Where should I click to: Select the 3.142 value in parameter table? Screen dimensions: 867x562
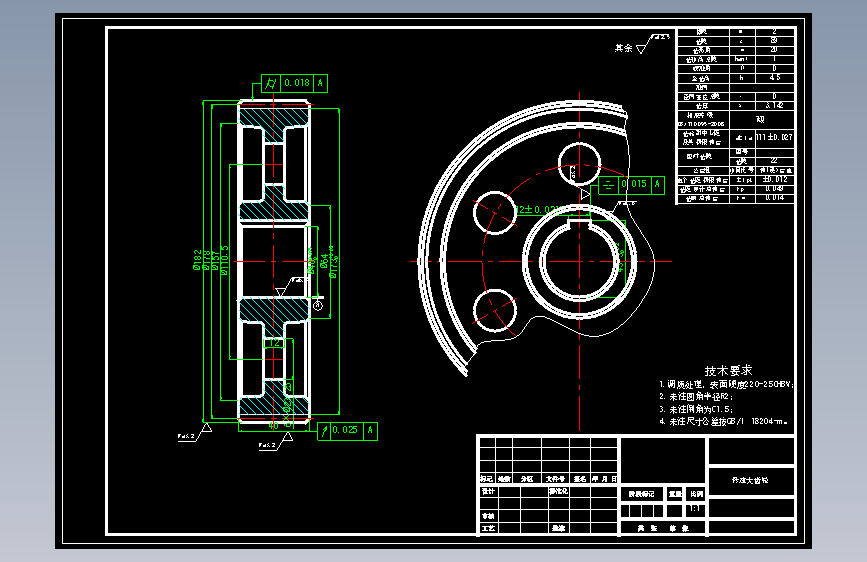[775, 105]
